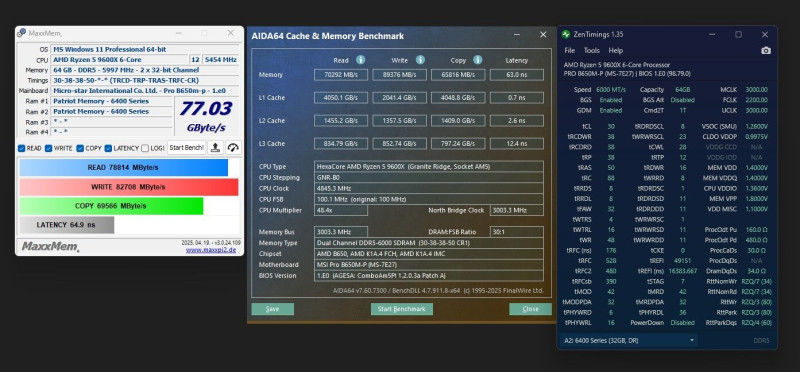Screen dimensions: 800x372
Task: Click the ZenTimings logo icon in title bar
Action: [x=565, y=34]
